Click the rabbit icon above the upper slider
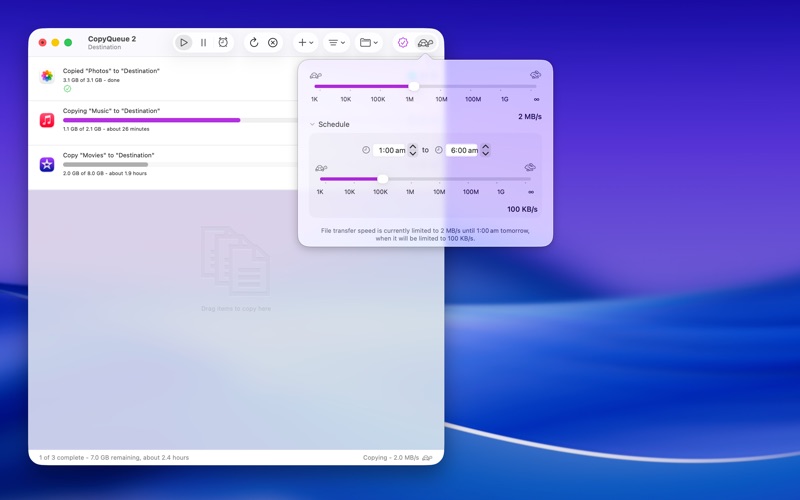The image size is (800, 500). 535,74
